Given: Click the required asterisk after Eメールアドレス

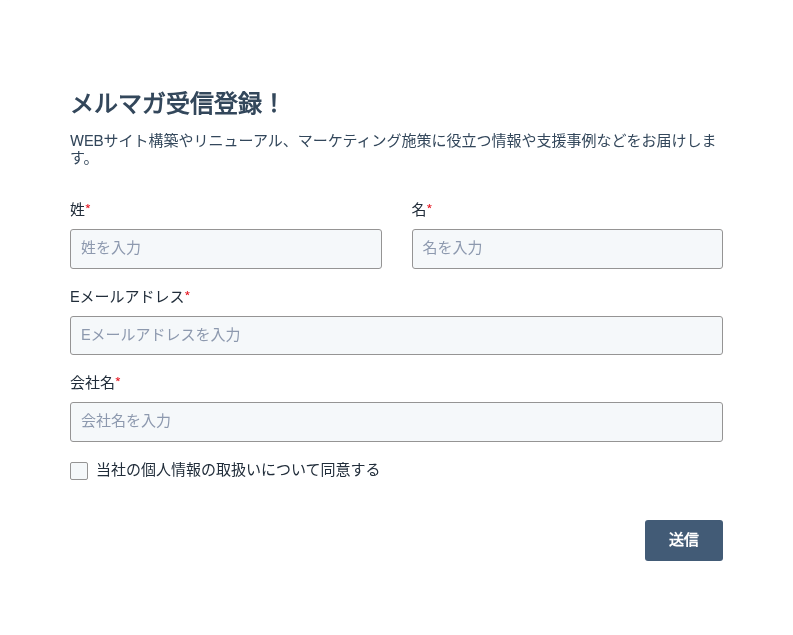Looking at the screenshot, I should (x=188, y=294).
